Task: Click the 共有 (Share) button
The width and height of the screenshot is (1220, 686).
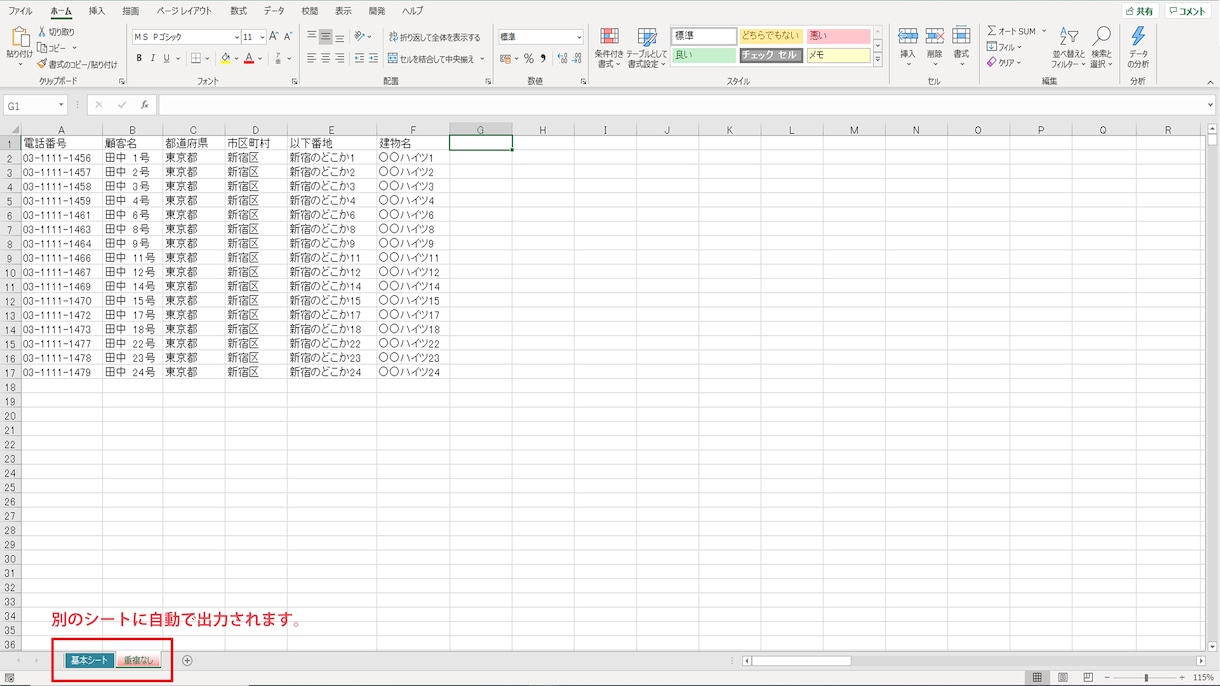Action: [1139, 11]
